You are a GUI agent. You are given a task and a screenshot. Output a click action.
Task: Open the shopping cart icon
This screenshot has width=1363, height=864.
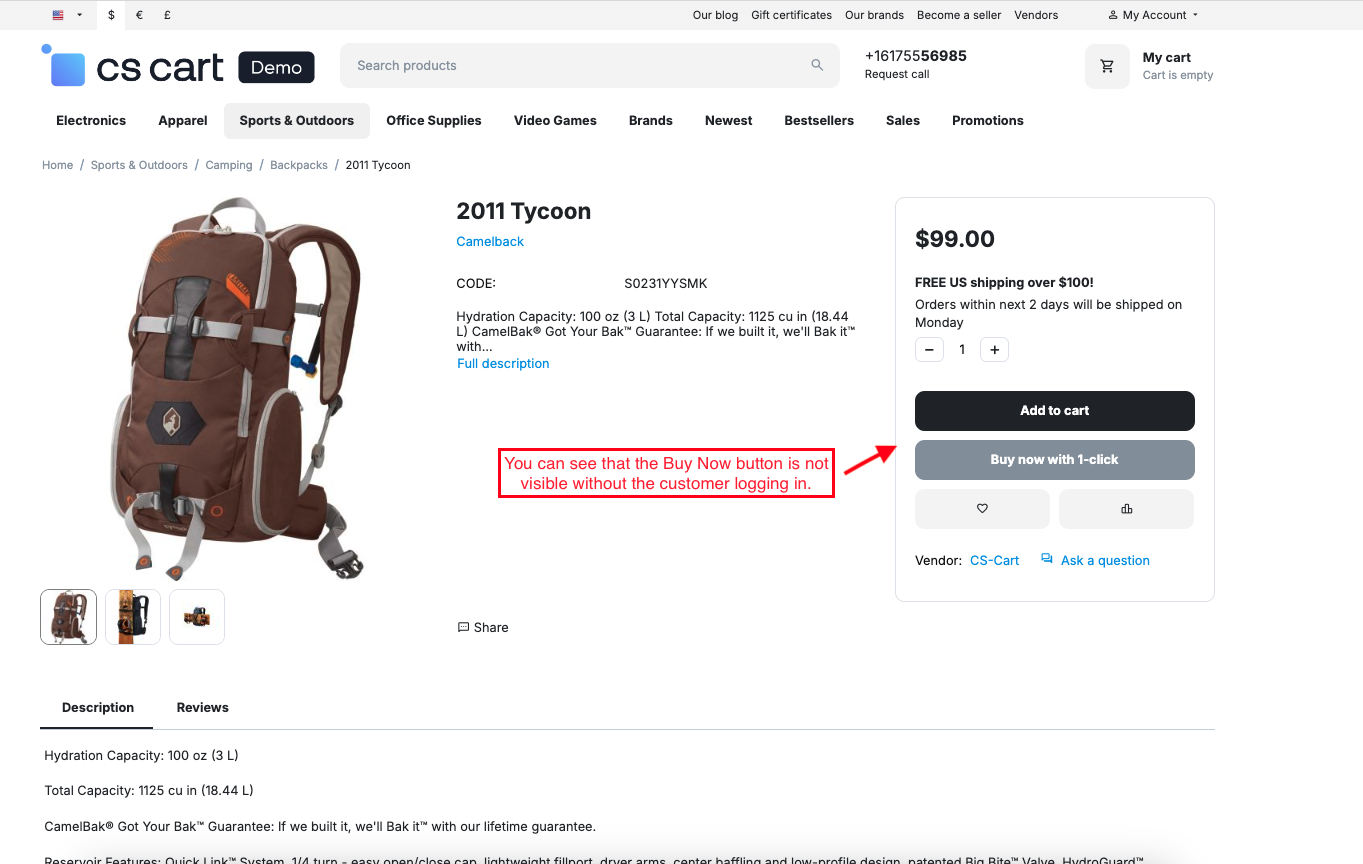coord(1107,67)
